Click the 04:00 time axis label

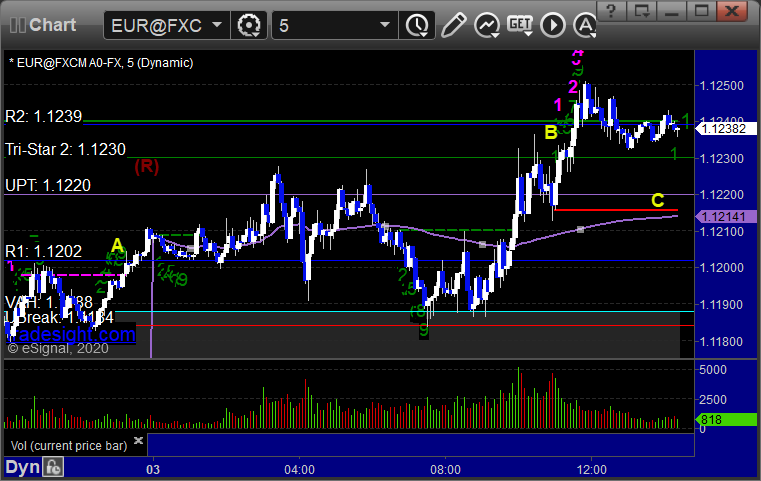coord(299,470)
